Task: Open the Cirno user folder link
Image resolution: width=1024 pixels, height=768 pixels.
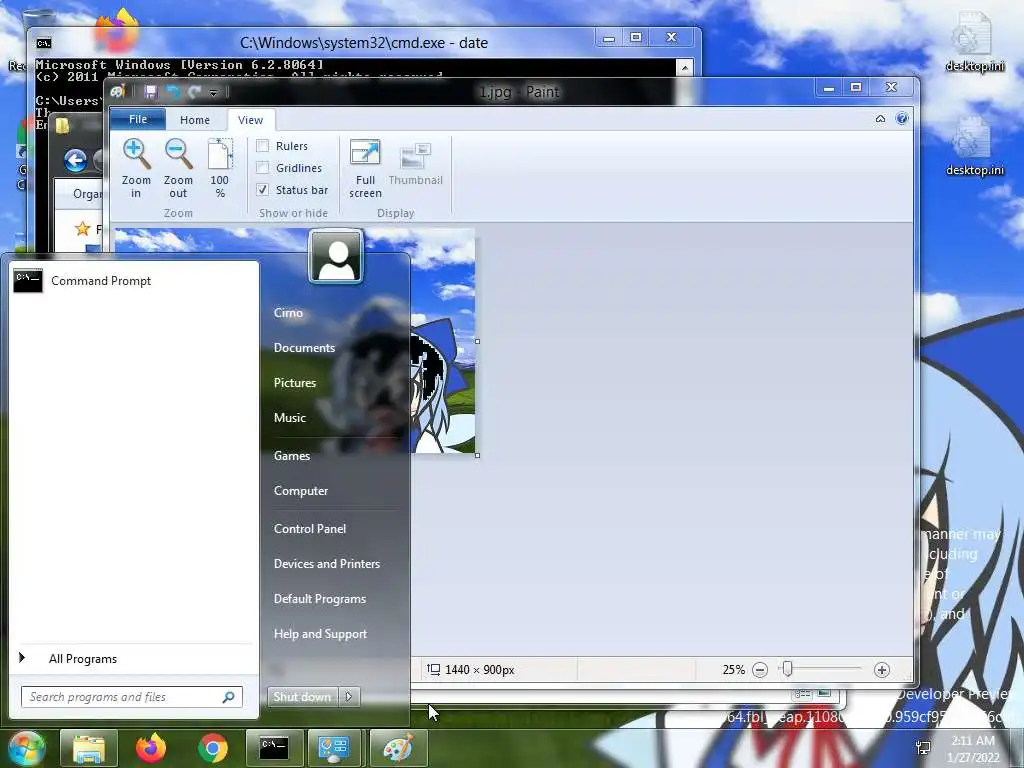Action: pos(288,313)
